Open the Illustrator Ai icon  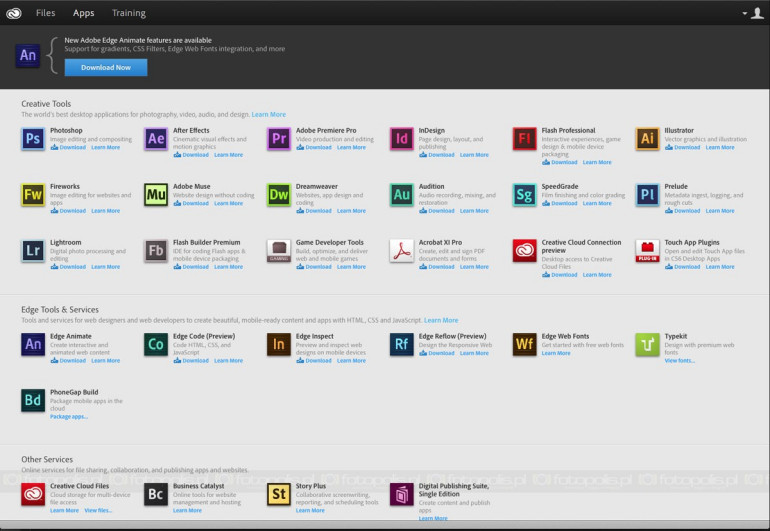pyautogui.click(x=647, y=139)
